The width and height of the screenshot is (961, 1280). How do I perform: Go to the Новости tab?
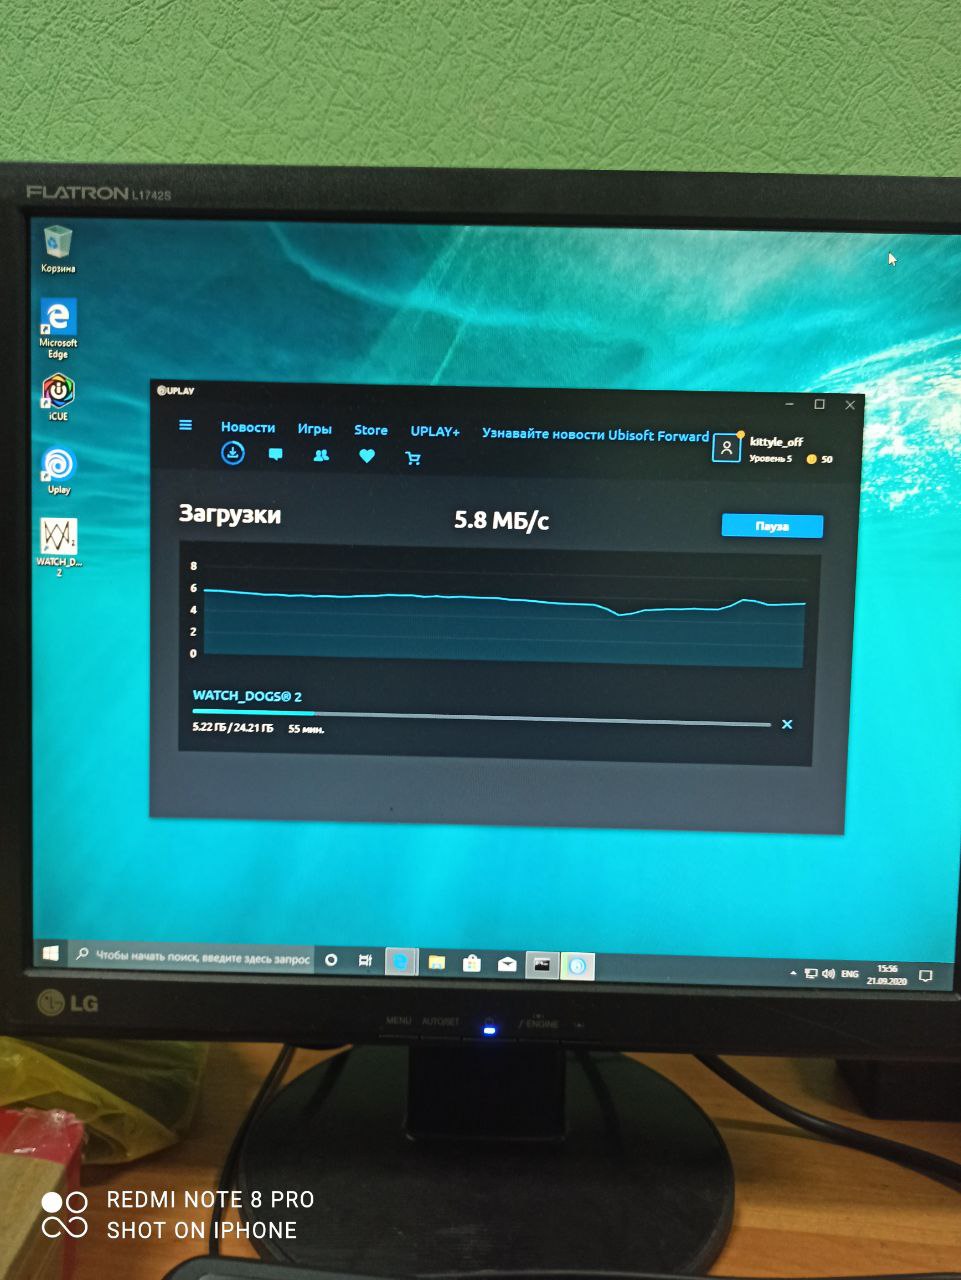point(248,427)
